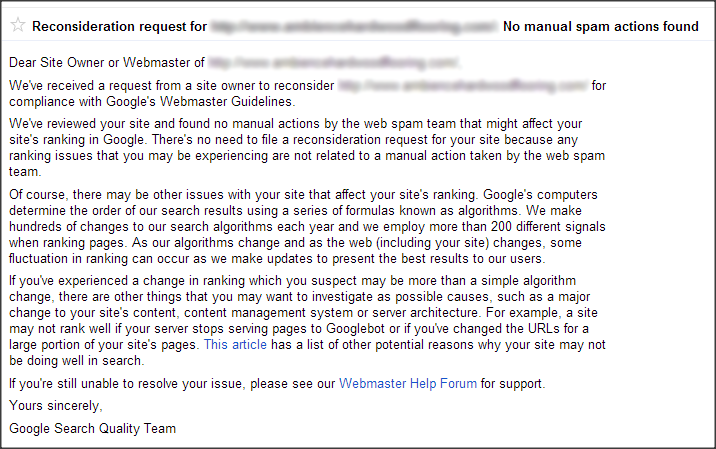Click "No manual spam actions found" heading
This screenshot has width=716, height=449.
(x=600, y=26)
